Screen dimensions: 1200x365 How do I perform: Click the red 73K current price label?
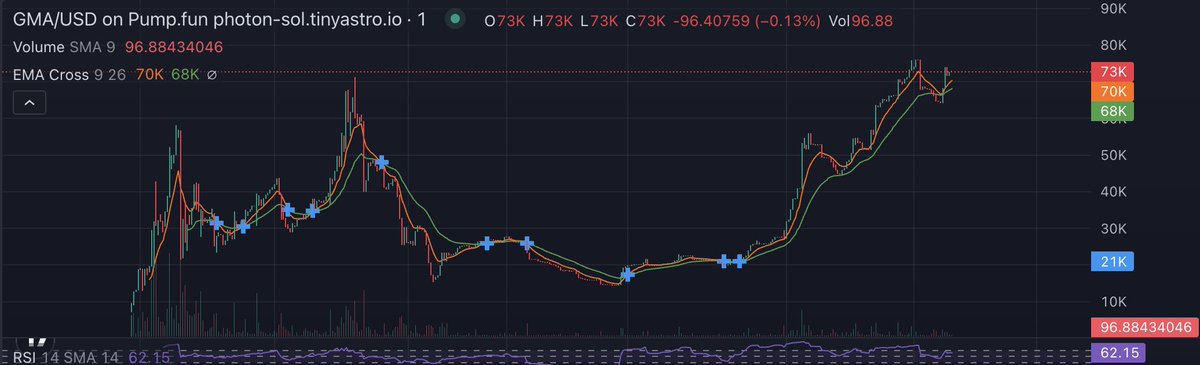pyautogui.click(x=1112, y=72)
